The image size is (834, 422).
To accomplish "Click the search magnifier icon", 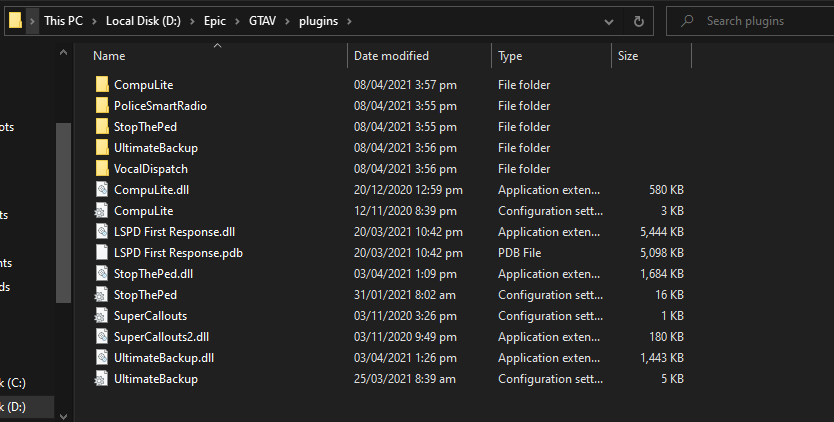I will tap(686, 21).
